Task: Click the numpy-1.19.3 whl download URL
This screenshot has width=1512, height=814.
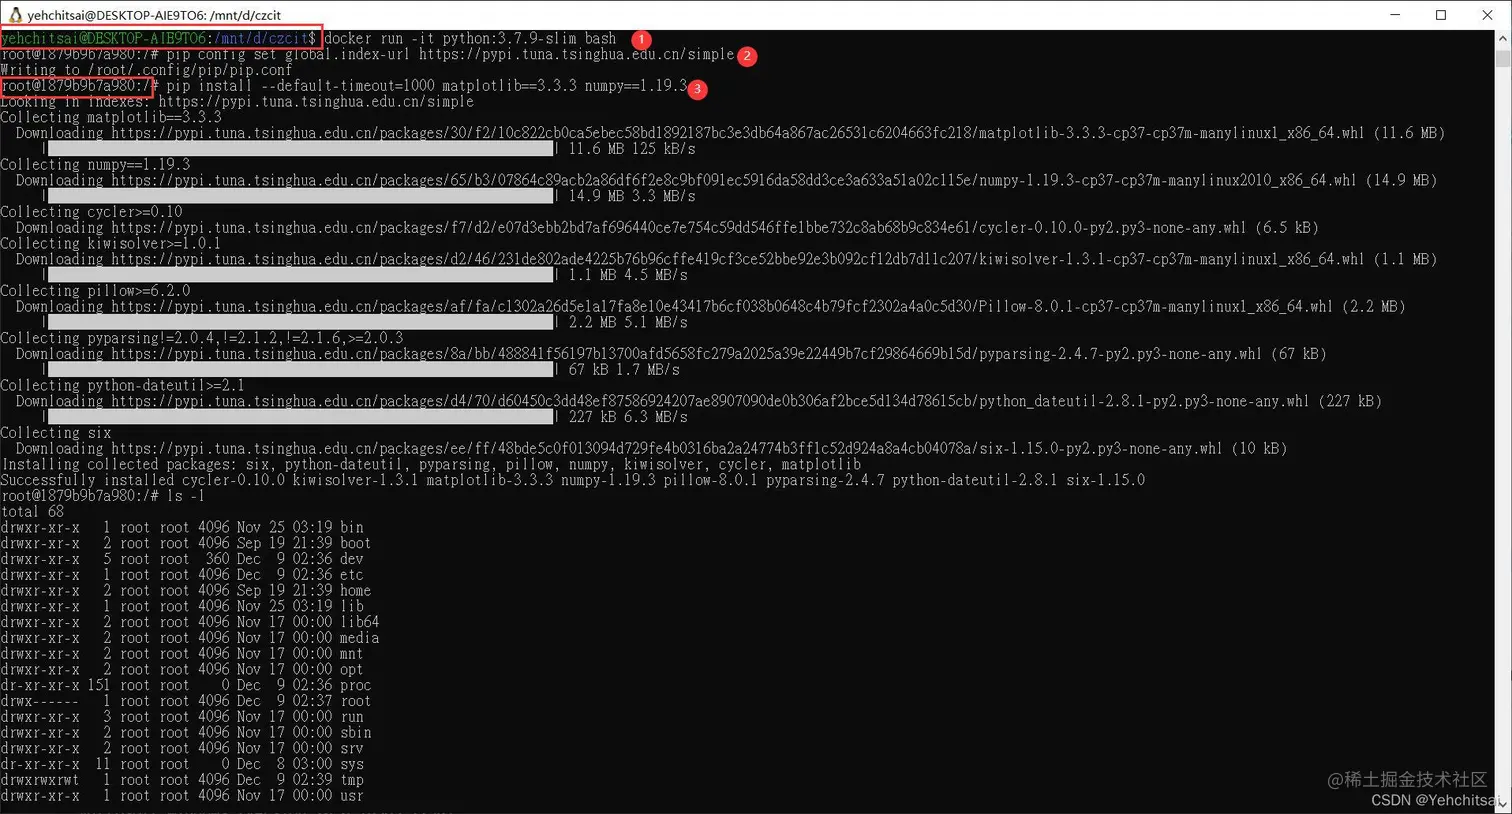Action: pos(734,181)
